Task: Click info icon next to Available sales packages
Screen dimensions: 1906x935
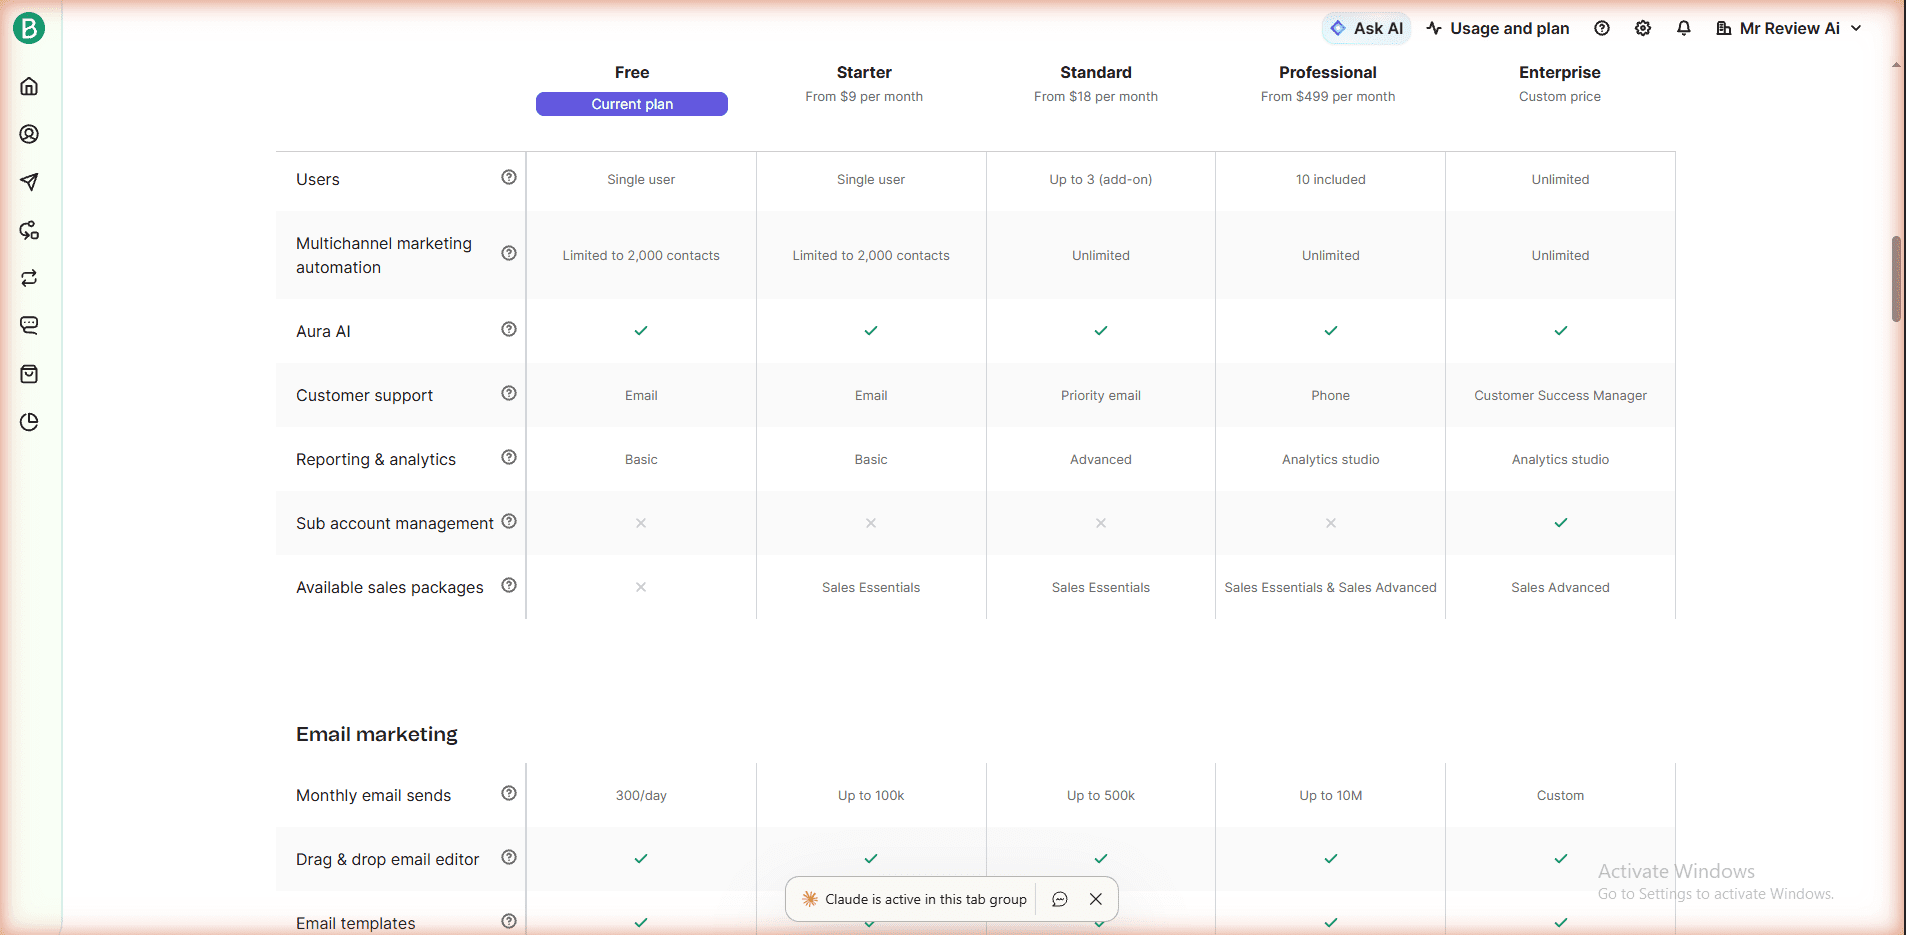Action: tap(509, 585)
